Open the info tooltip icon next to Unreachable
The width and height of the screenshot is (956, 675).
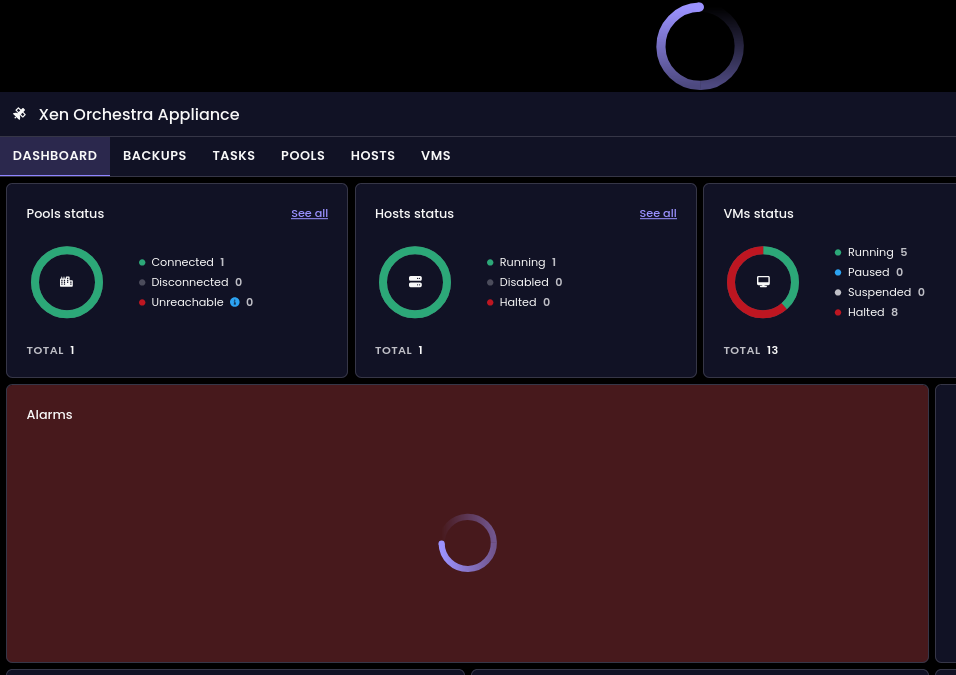point(233,302)
